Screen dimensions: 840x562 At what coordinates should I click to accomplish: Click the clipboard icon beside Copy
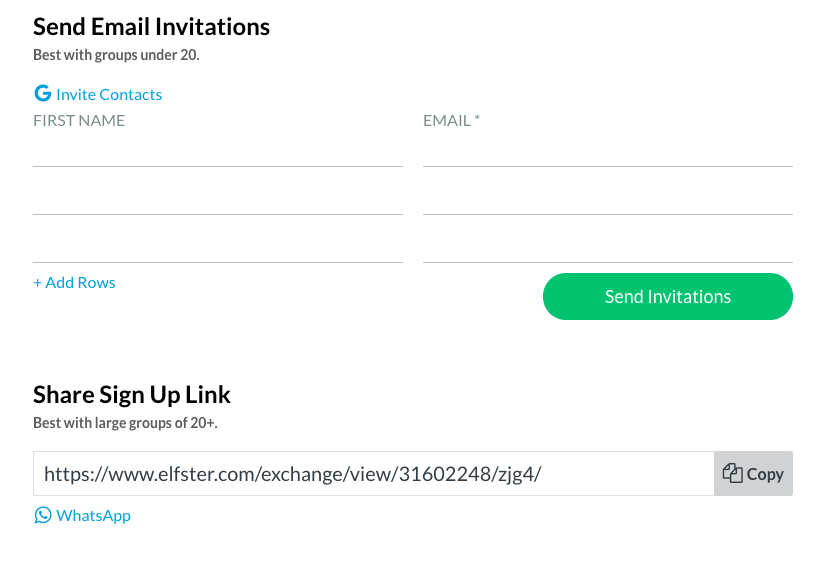[x=732, y=474]
